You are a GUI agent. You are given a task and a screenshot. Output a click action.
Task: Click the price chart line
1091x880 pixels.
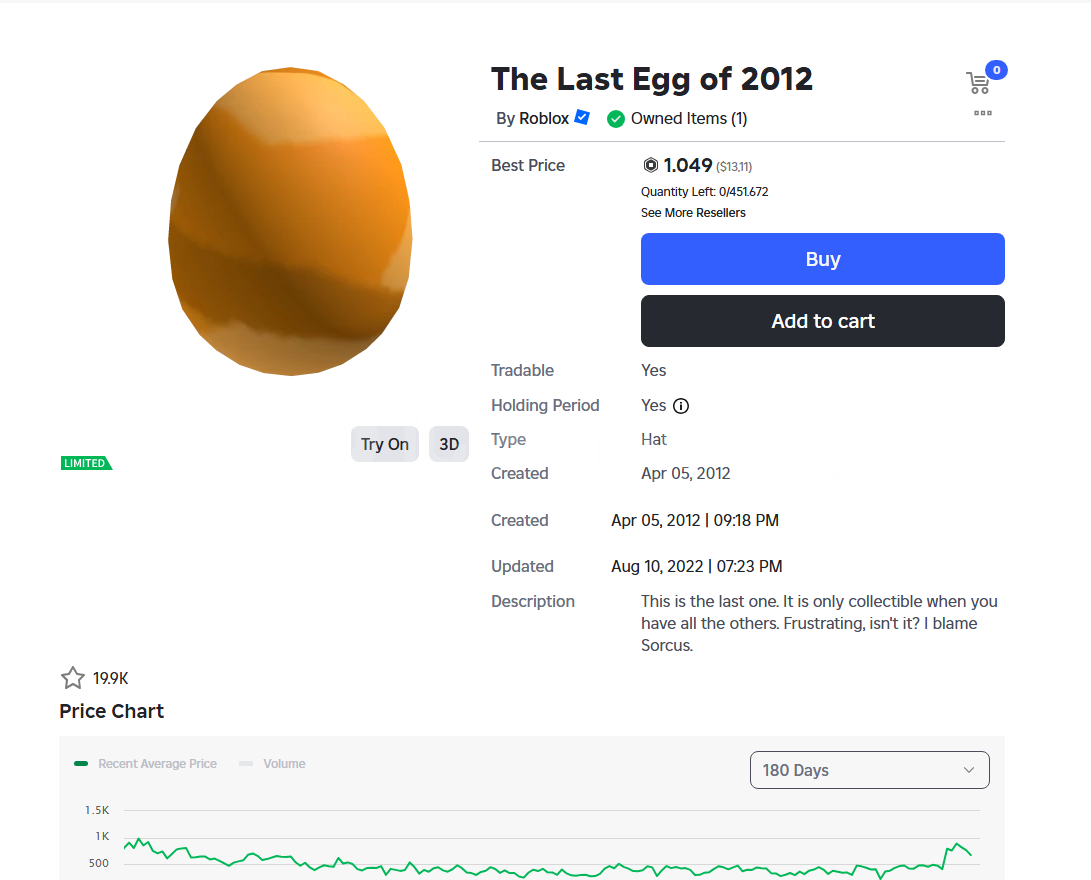coord(548,861)
